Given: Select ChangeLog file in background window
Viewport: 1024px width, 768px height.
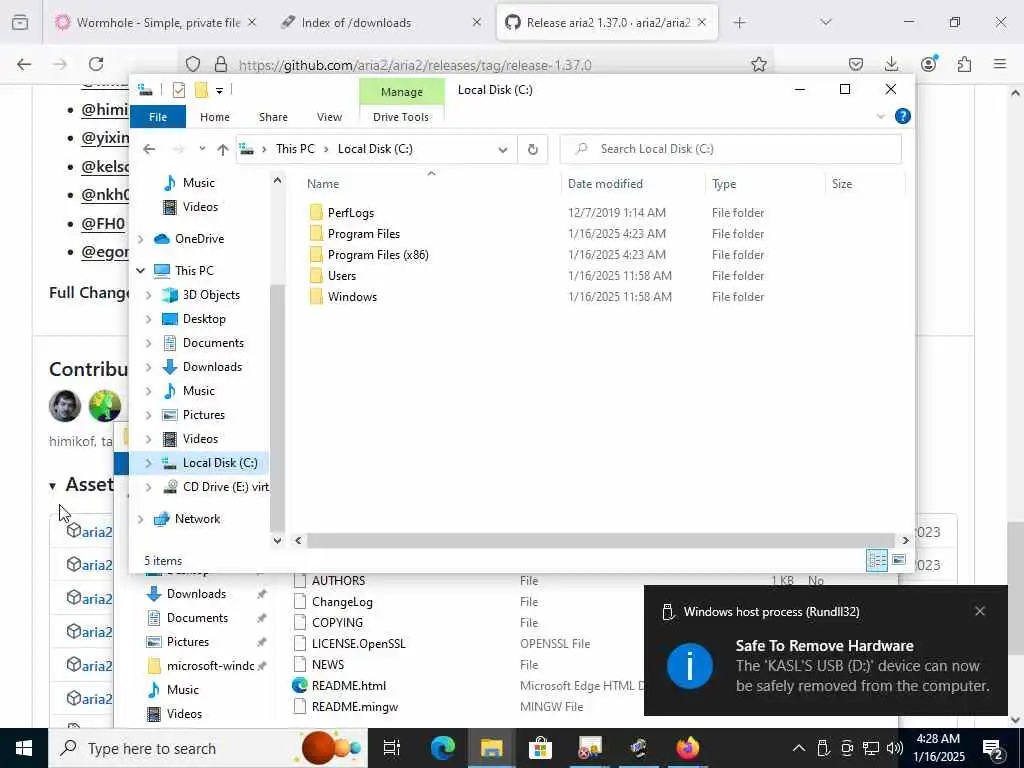Looking at the screenshot, I should 342,602.
